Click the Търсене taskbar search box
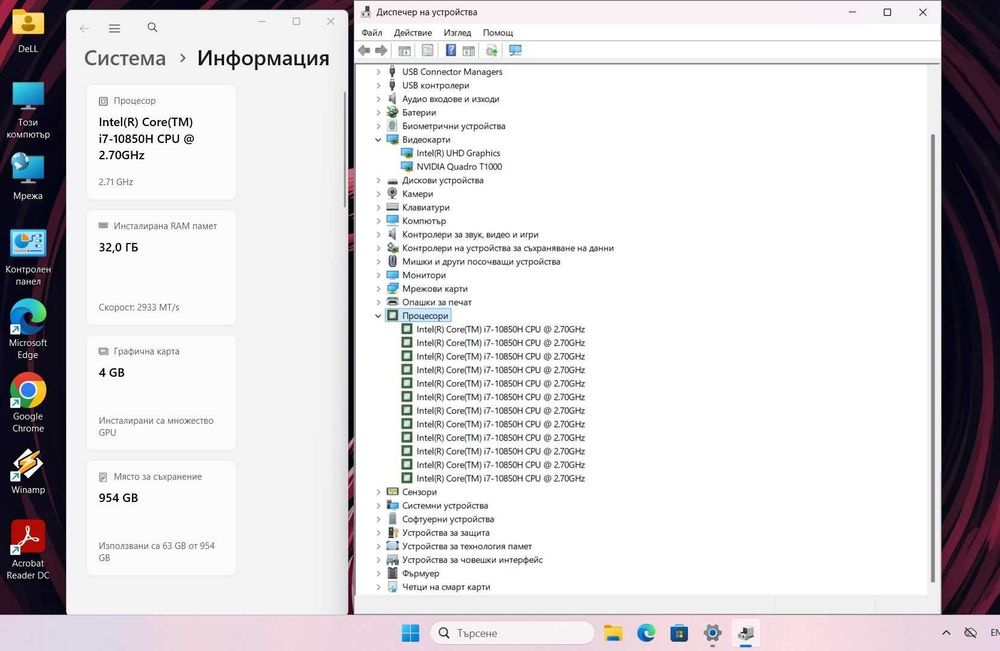1000x651 pixels. pyautogui.click(x=513, y=633)
